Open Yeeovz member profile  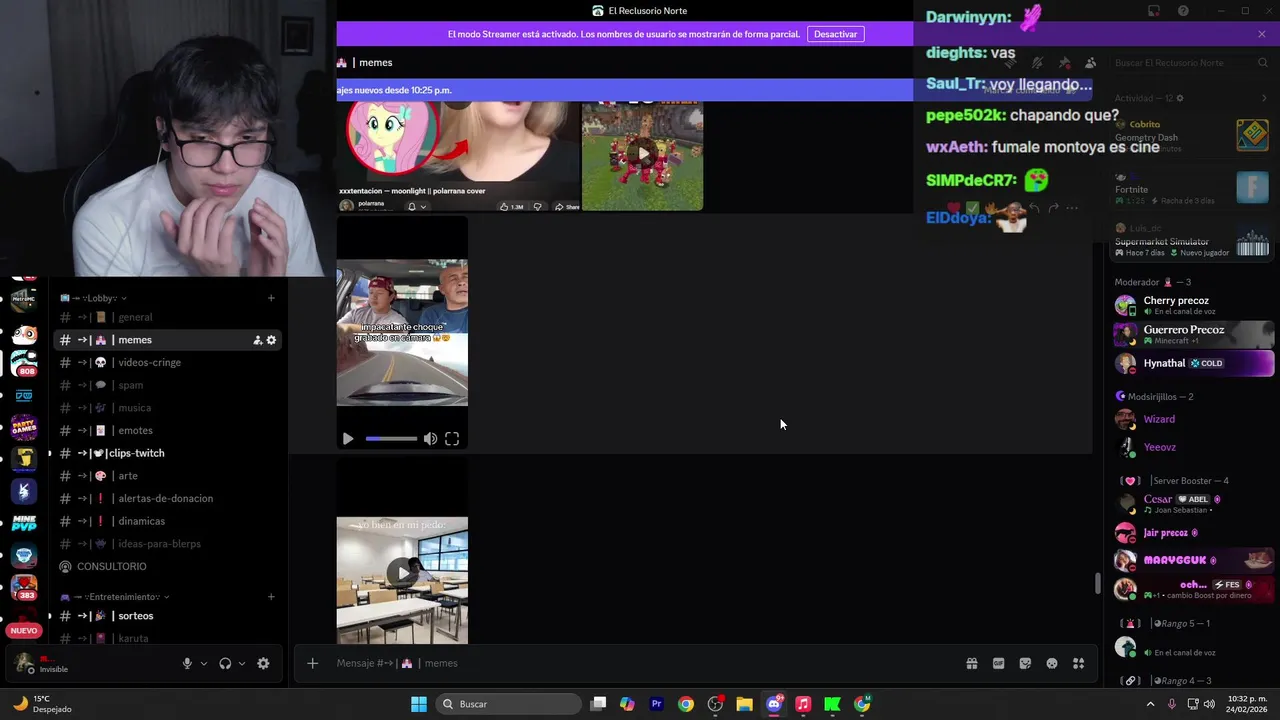(1192, 447)
